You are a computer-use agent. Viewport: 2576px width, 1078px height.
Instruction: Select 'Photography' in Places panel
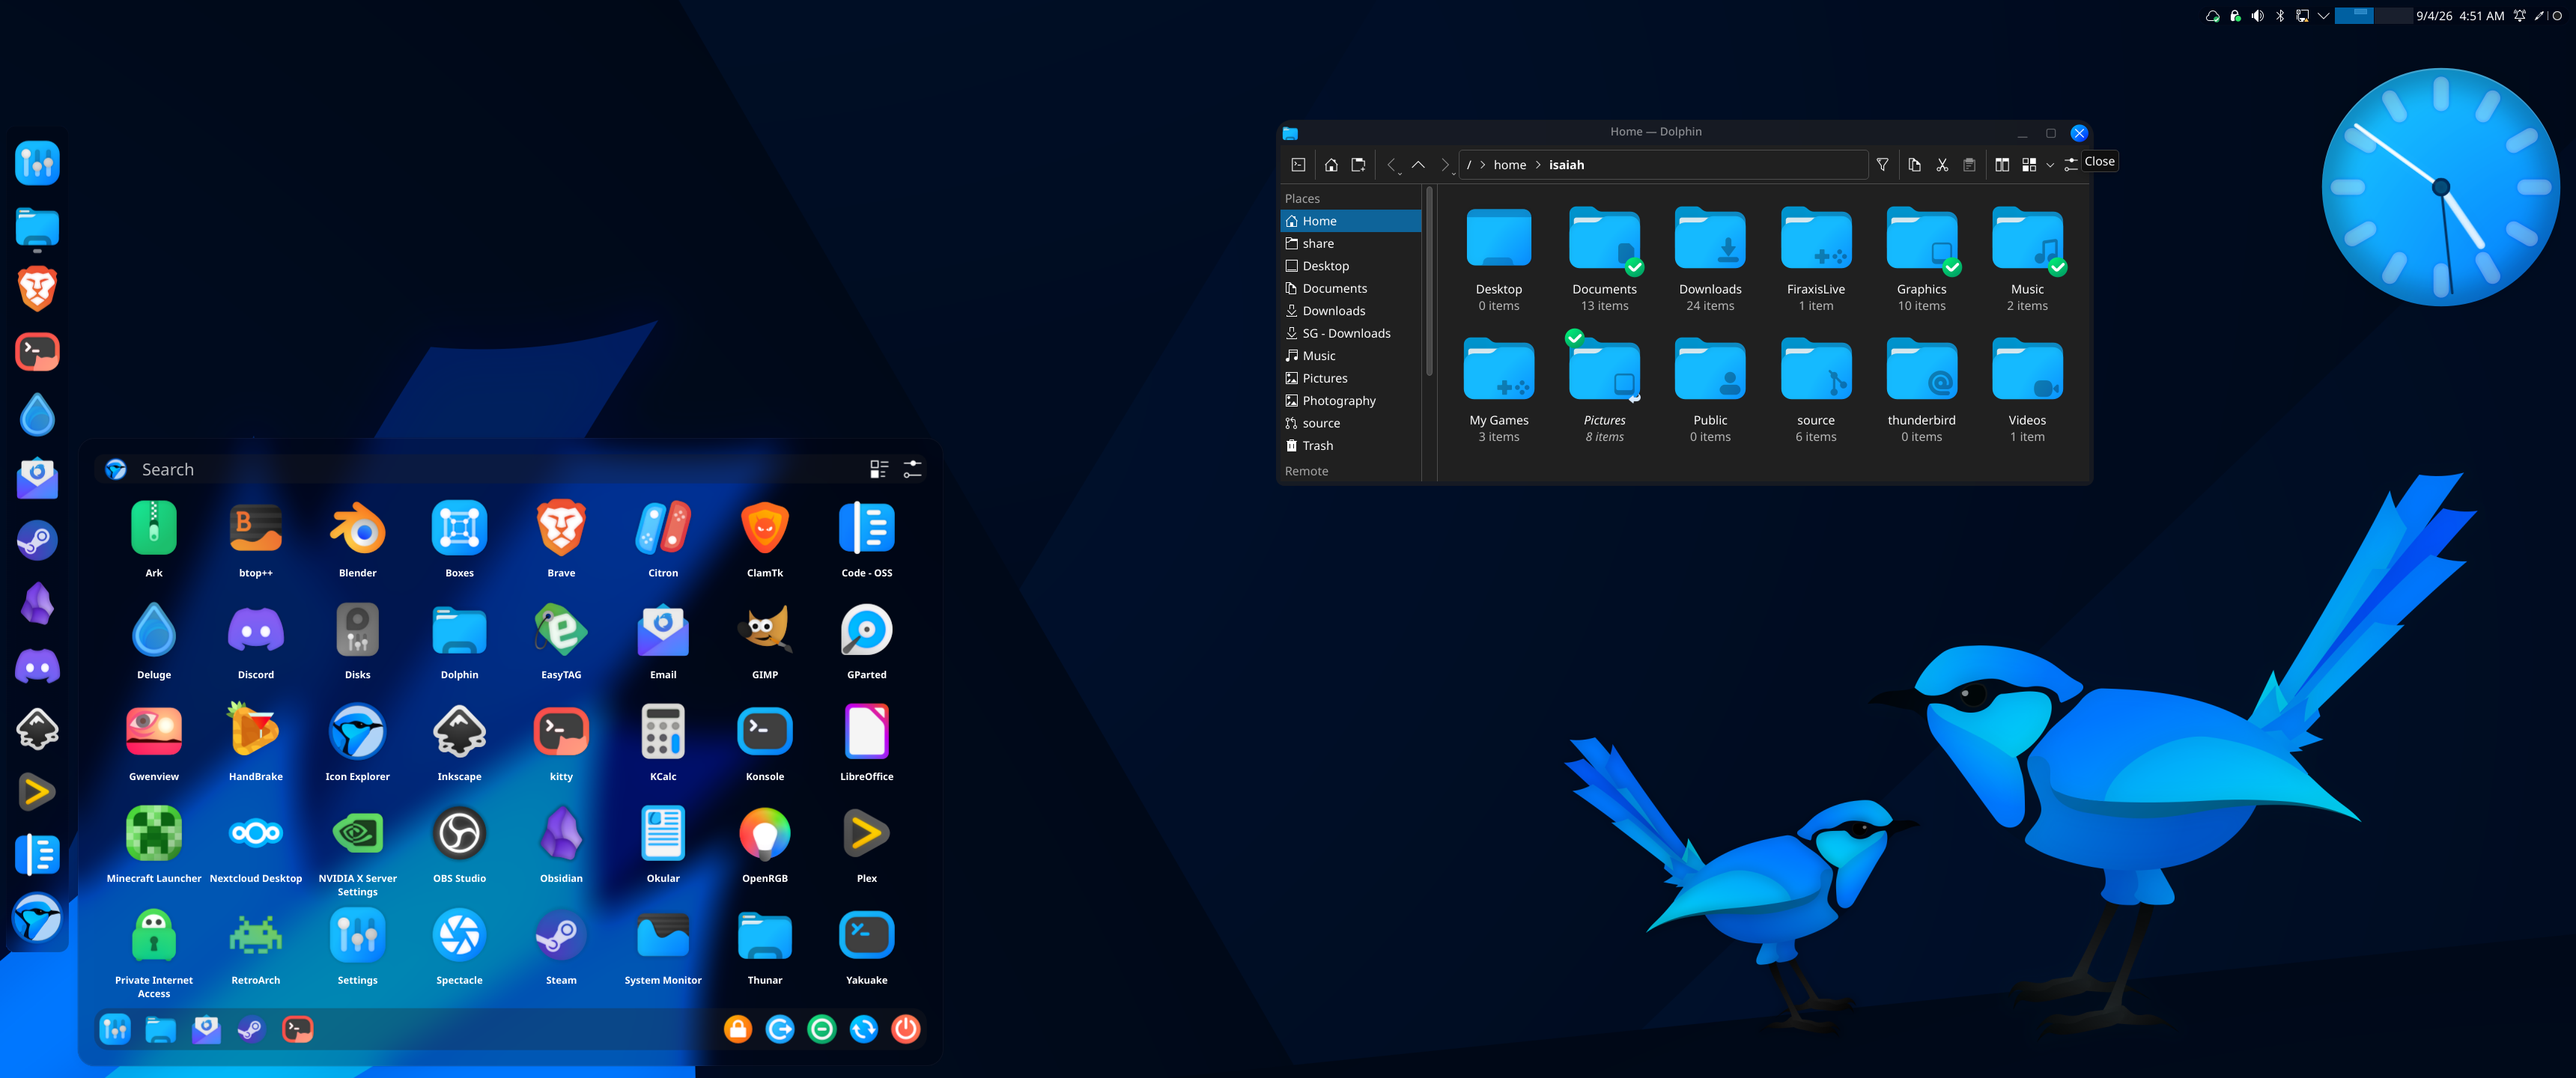click(x=1350, y=401)
